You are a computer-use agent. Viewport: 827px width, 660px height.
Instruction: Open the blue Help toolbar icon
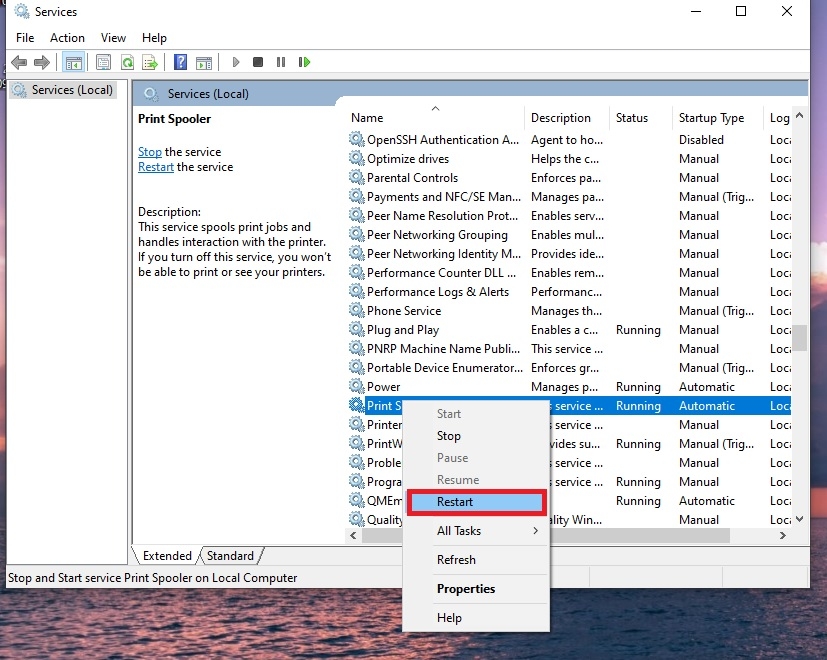[x=180, y=62]
